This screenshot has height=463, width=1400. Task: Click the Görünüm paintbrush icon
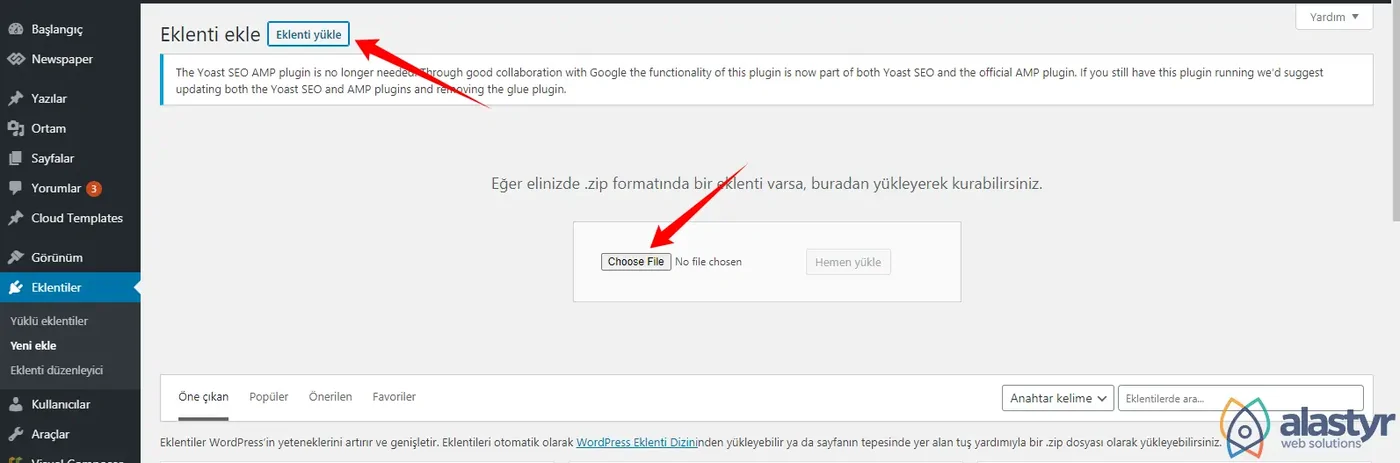click(x=16, y=257)
